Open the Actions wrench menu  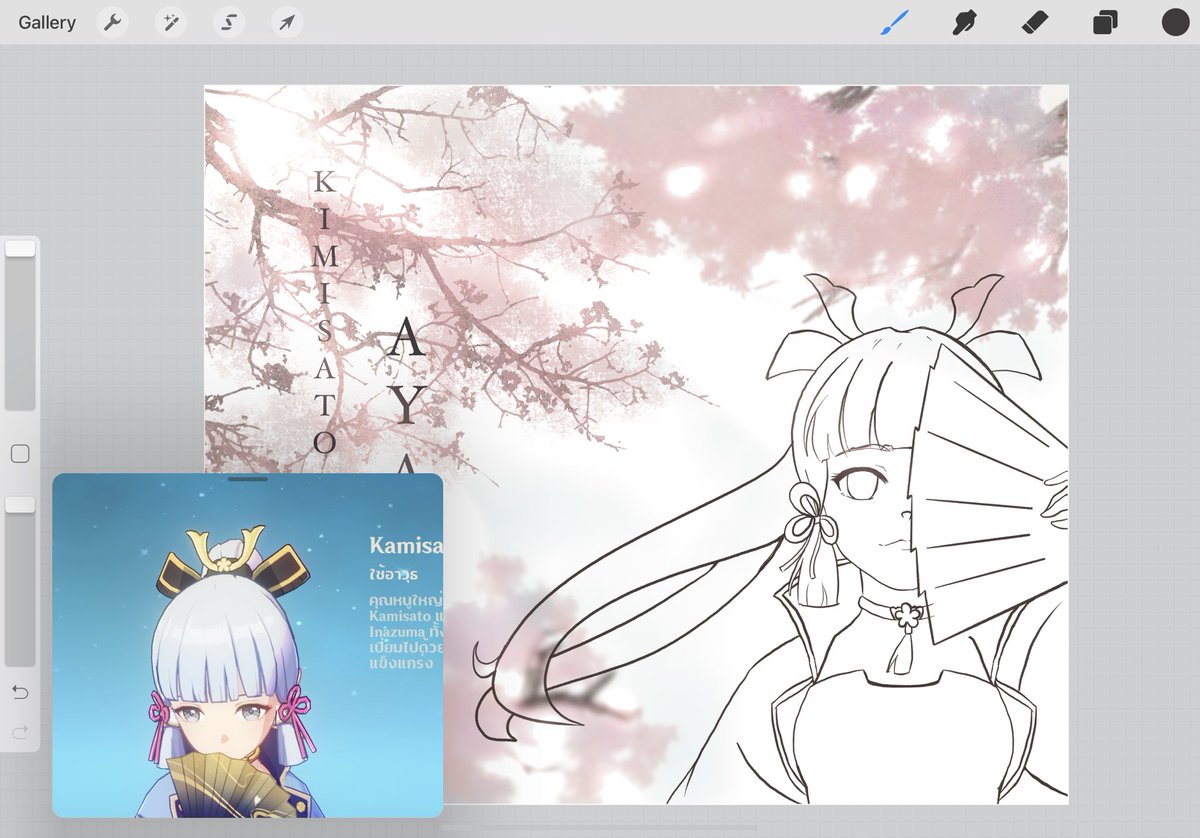pyautogui.click(x=112, y=22)
